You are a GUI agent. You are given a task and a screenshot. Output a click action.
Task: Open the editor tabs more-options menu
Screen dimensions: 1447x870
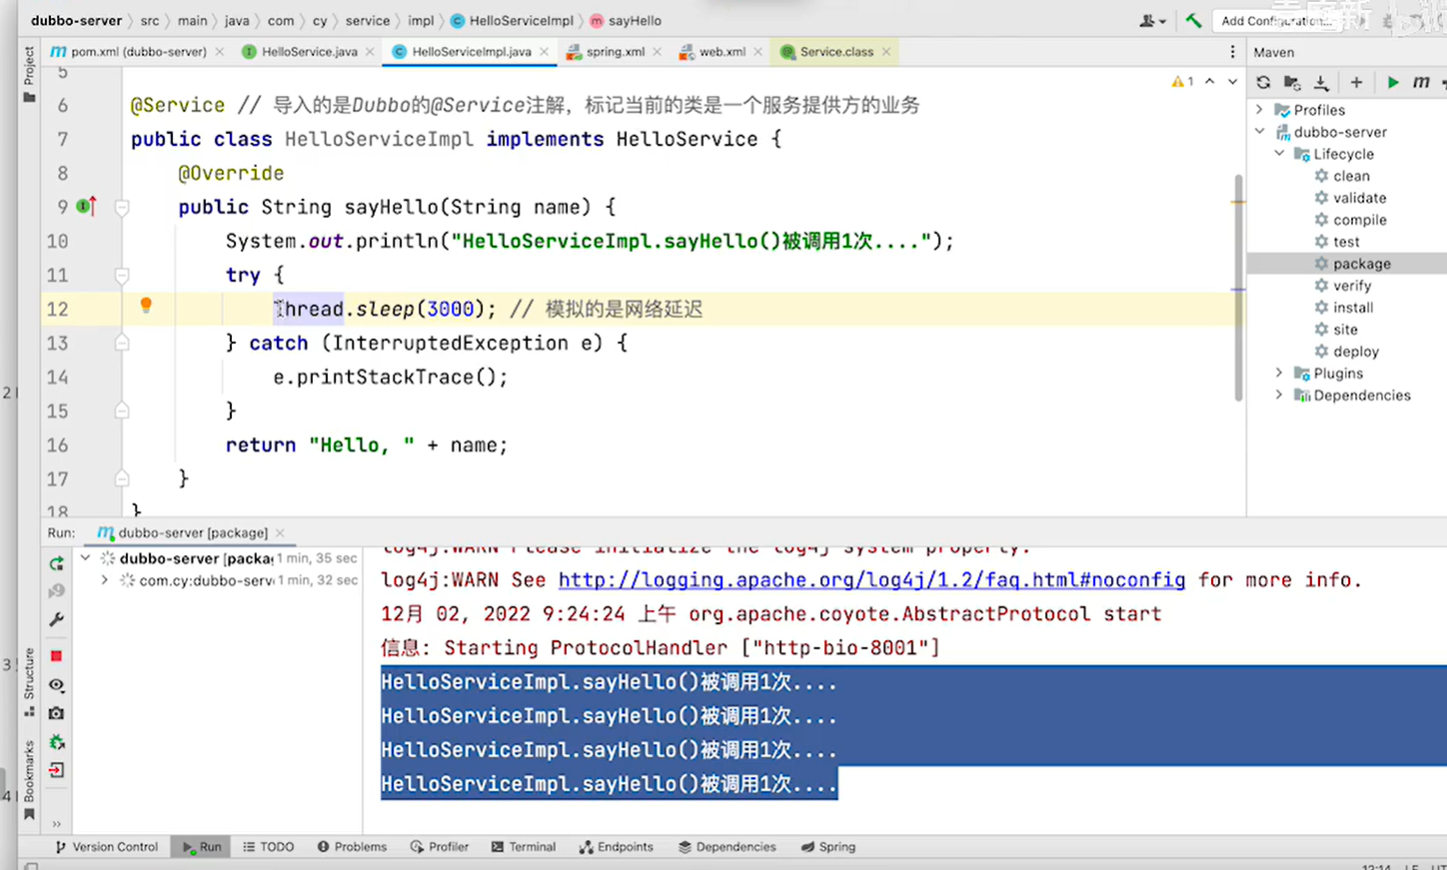click(x=1232, y=52)
